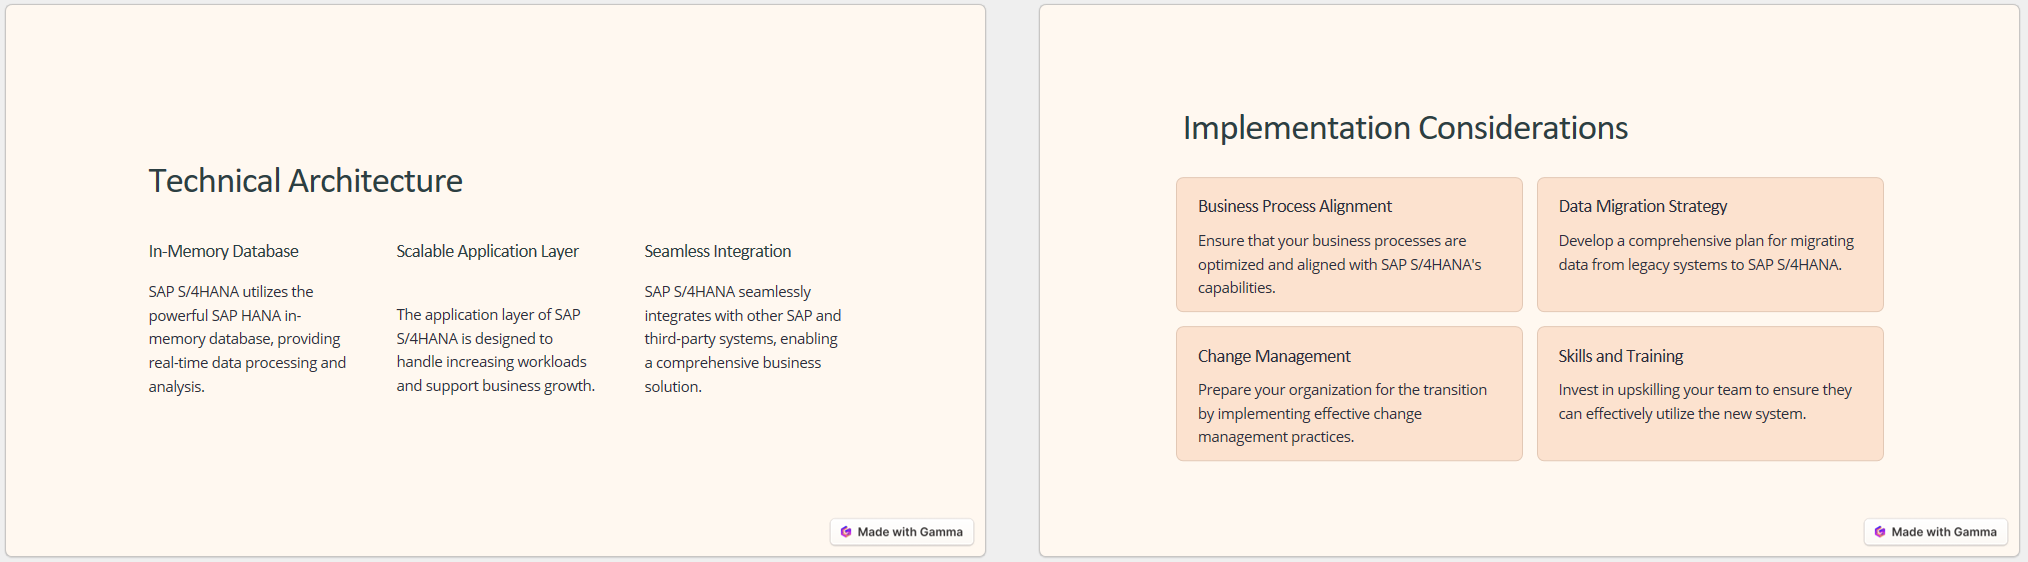Select the Implementation Considerations heading
The height and width of the screenshot is (562, 2028).
(x=1405, y=128)
